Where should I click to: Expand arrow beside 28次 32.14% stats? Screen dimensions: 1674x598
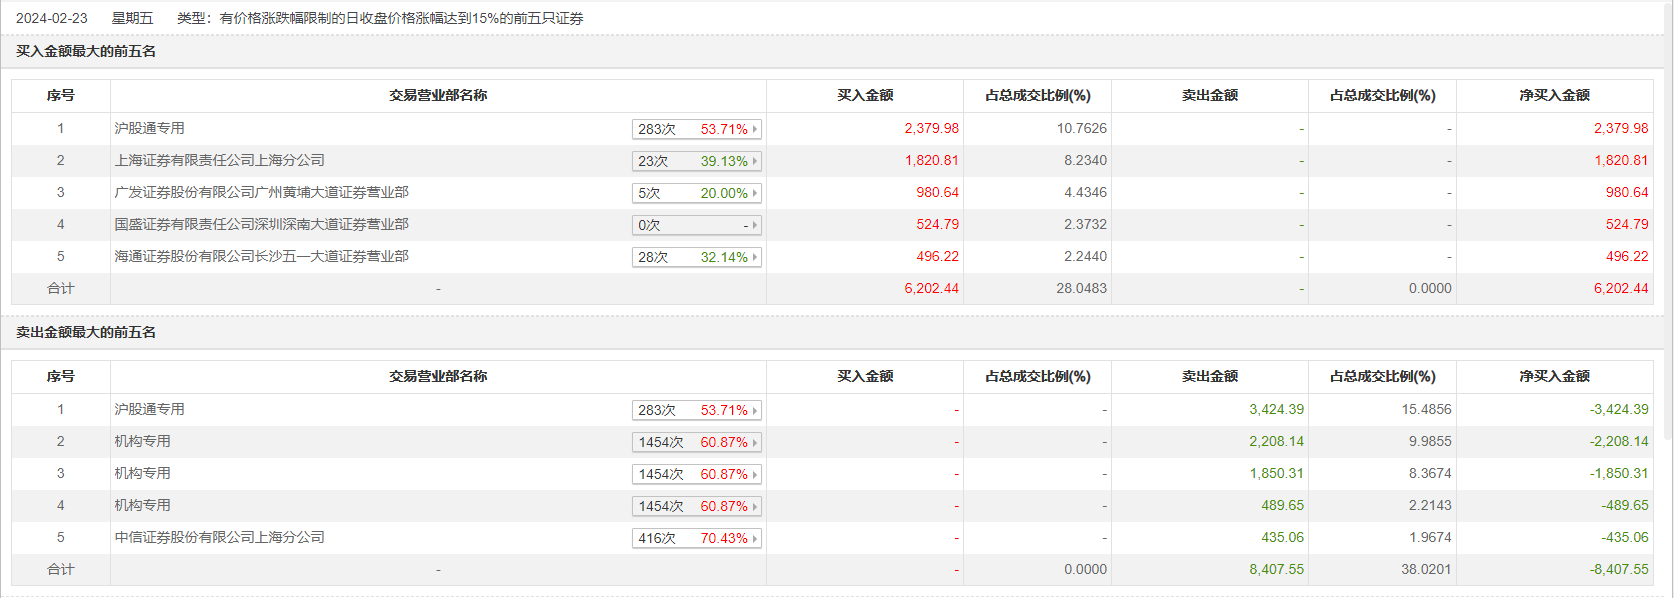(x=755, y=257)
